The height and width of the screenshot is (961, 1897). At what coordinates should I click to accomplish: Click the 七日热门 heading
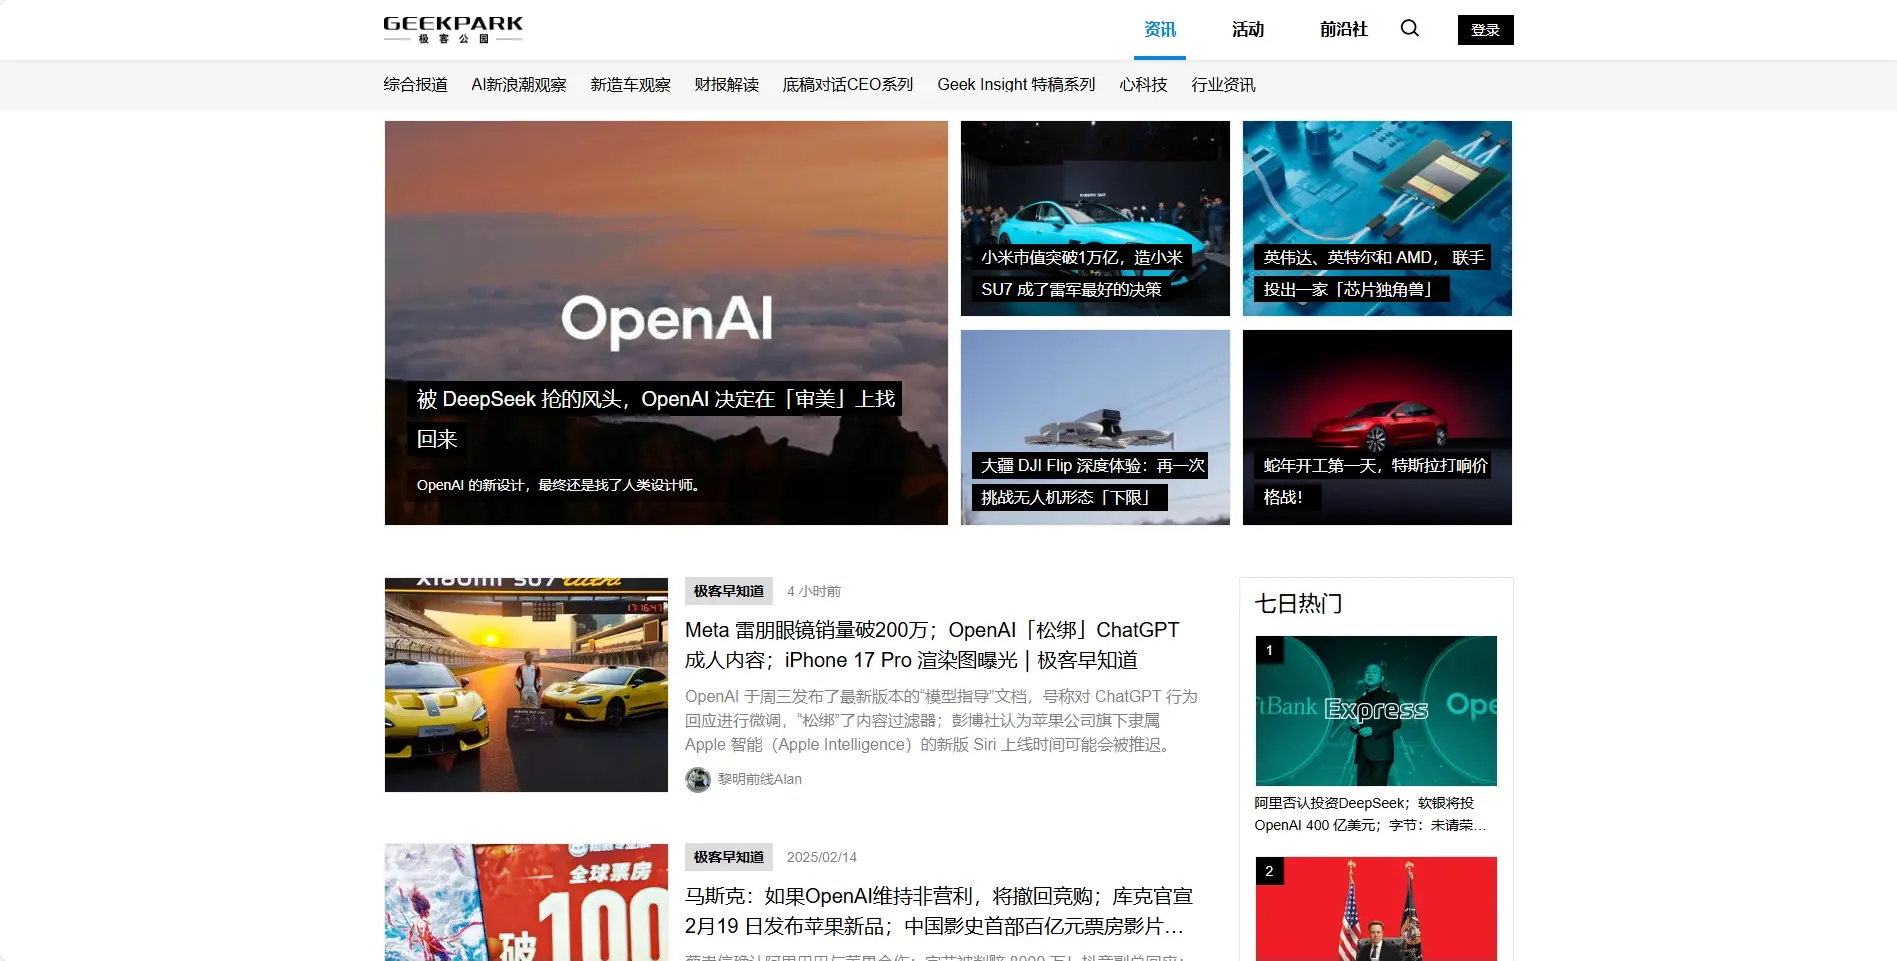coord(1298,604)
